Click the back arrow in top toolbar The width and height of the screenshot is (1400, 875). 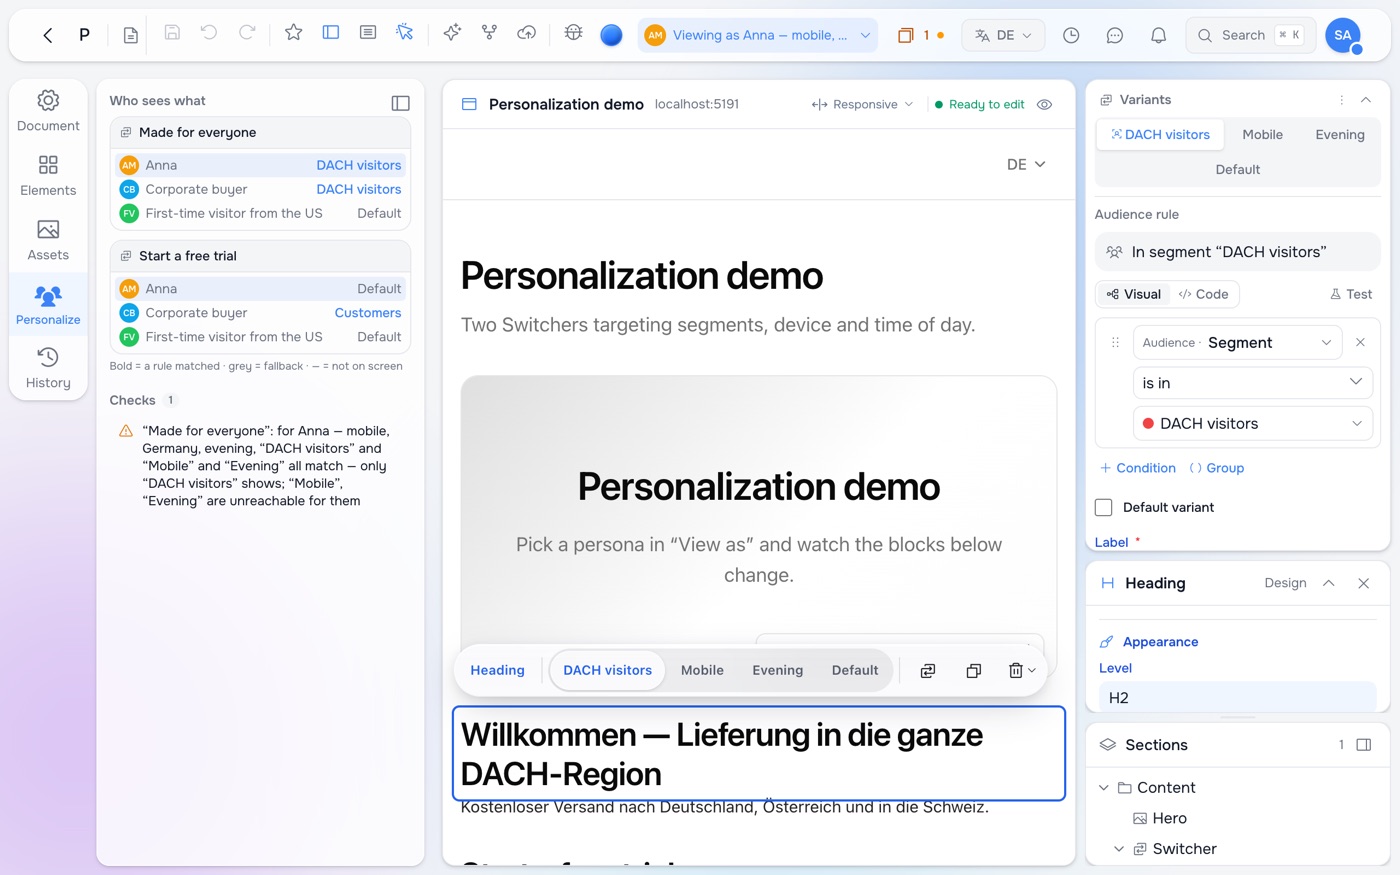(47, 35)
